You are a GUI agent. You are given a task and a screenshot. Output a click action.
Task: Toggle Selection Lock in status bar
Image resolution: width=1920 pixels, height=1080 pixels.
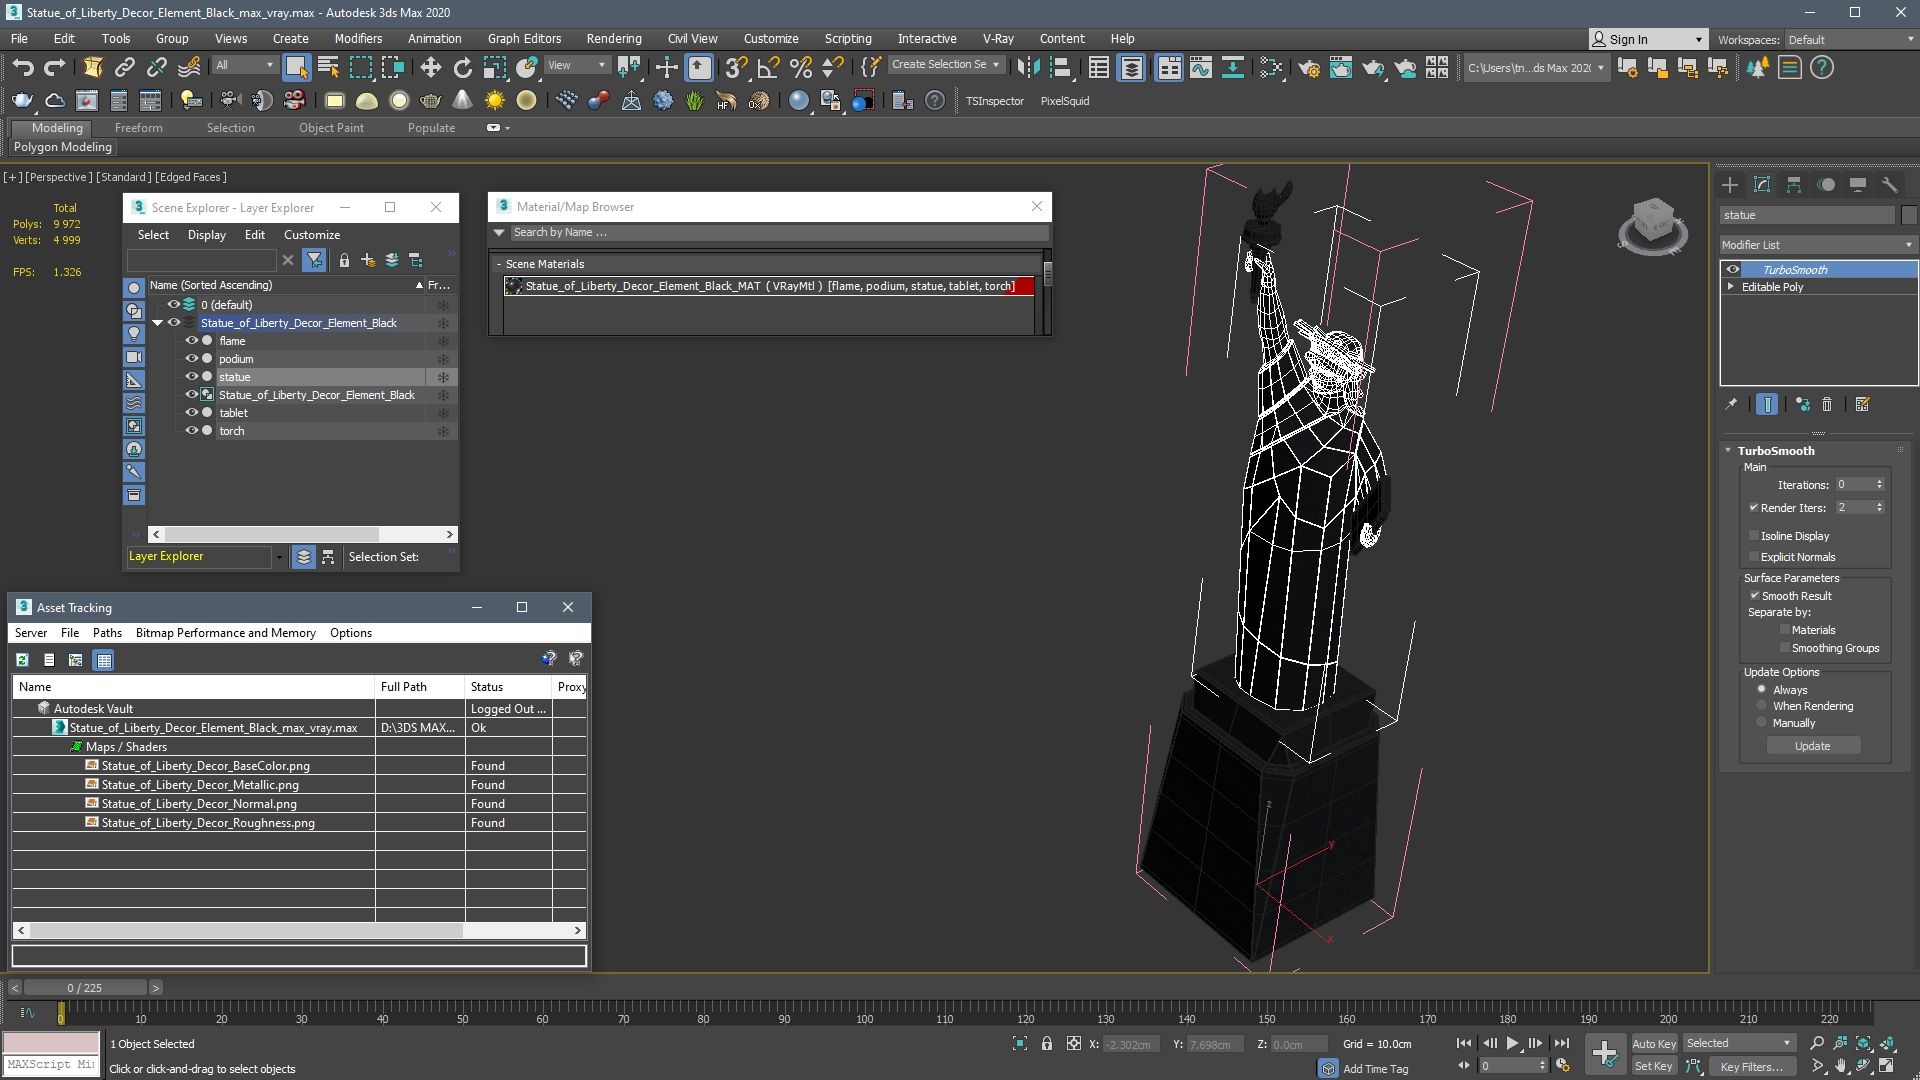click(x=1047, y=1043)
